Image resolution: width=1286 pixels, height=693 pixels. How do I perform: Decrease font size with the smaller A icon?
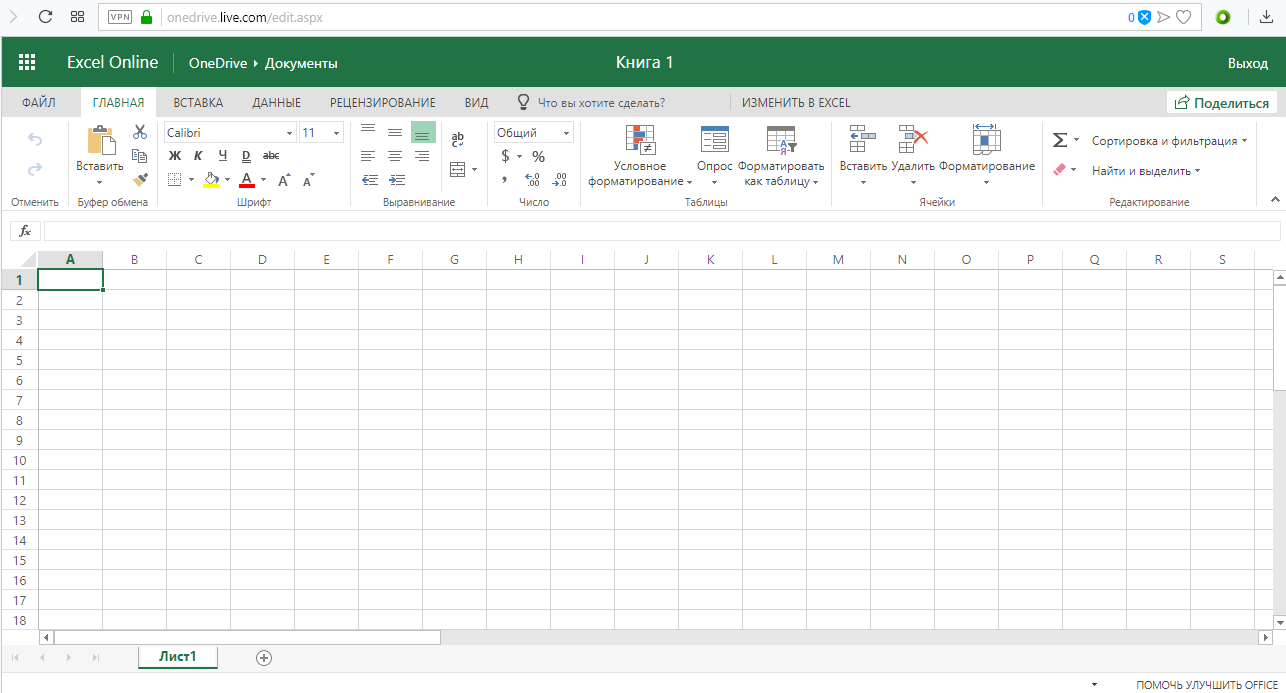point(309,180)
